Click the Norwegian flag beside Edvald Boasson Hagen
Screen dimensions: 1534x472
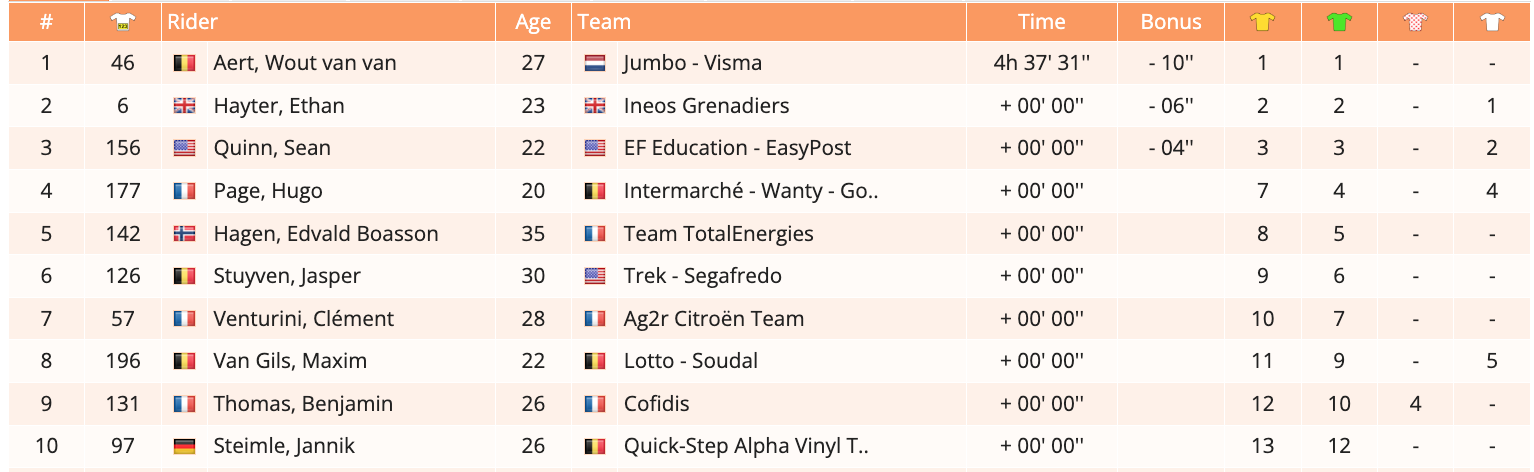click(x=184, y=234)
